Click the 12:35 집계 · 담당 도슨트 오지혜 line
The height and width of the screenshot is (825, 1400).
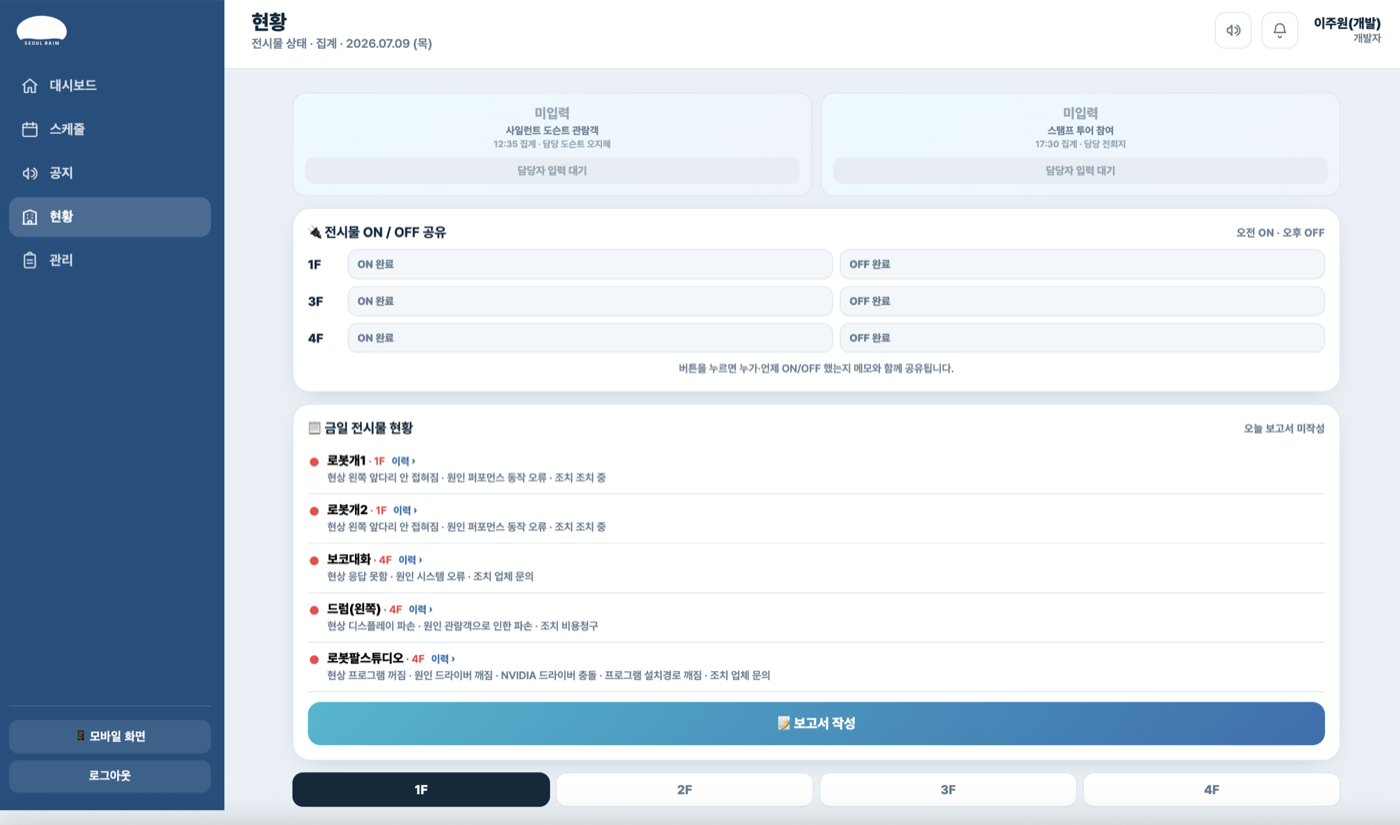tap(552, 145)
